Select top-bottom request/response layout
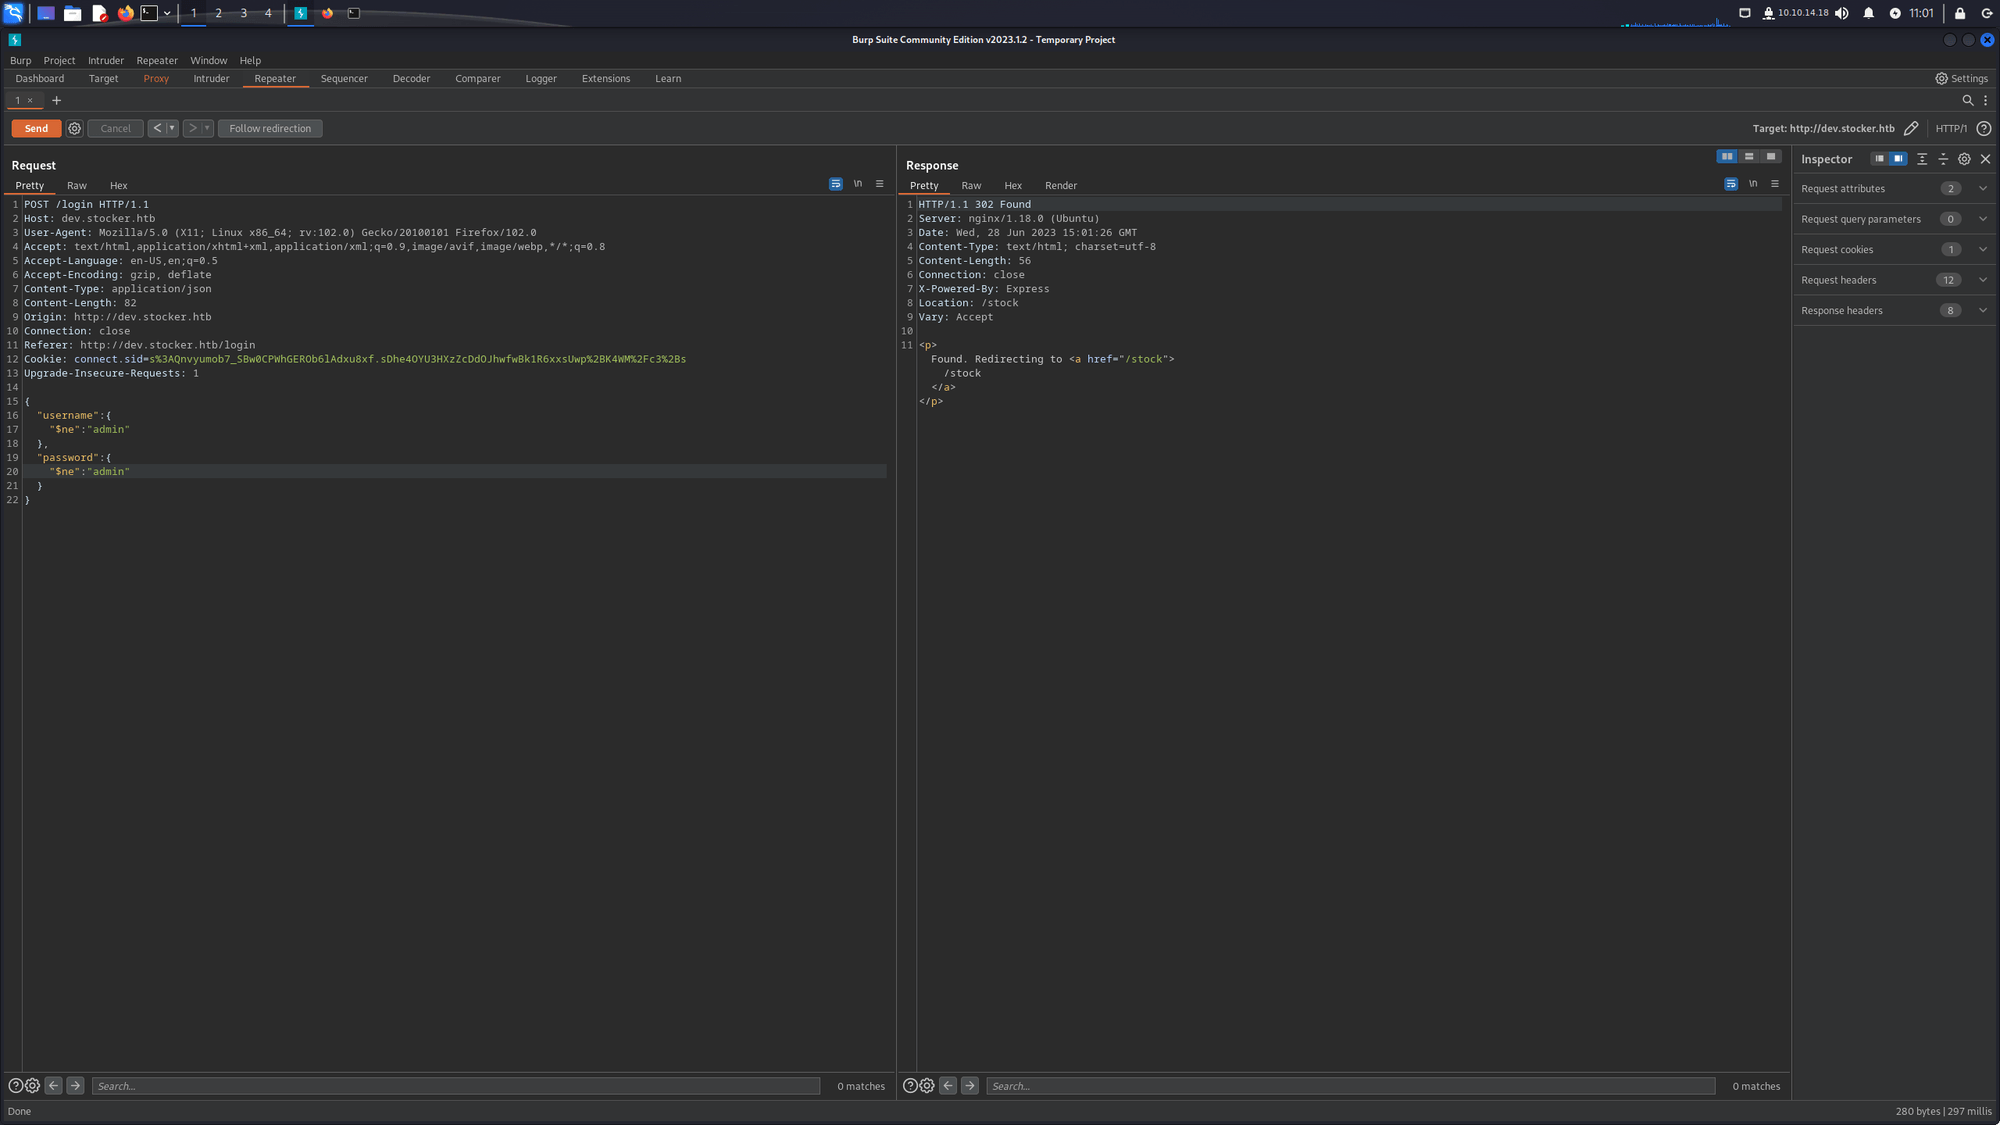The image size is (2000, 1125). pos(1749,156)
